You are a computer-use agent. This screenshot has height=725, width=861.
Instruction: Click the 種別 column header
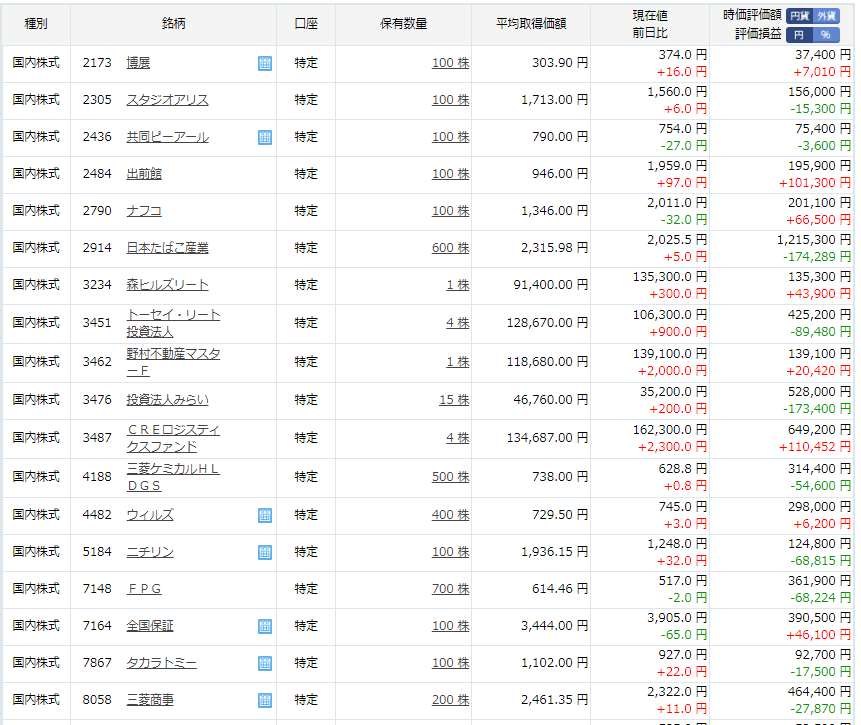36,24
